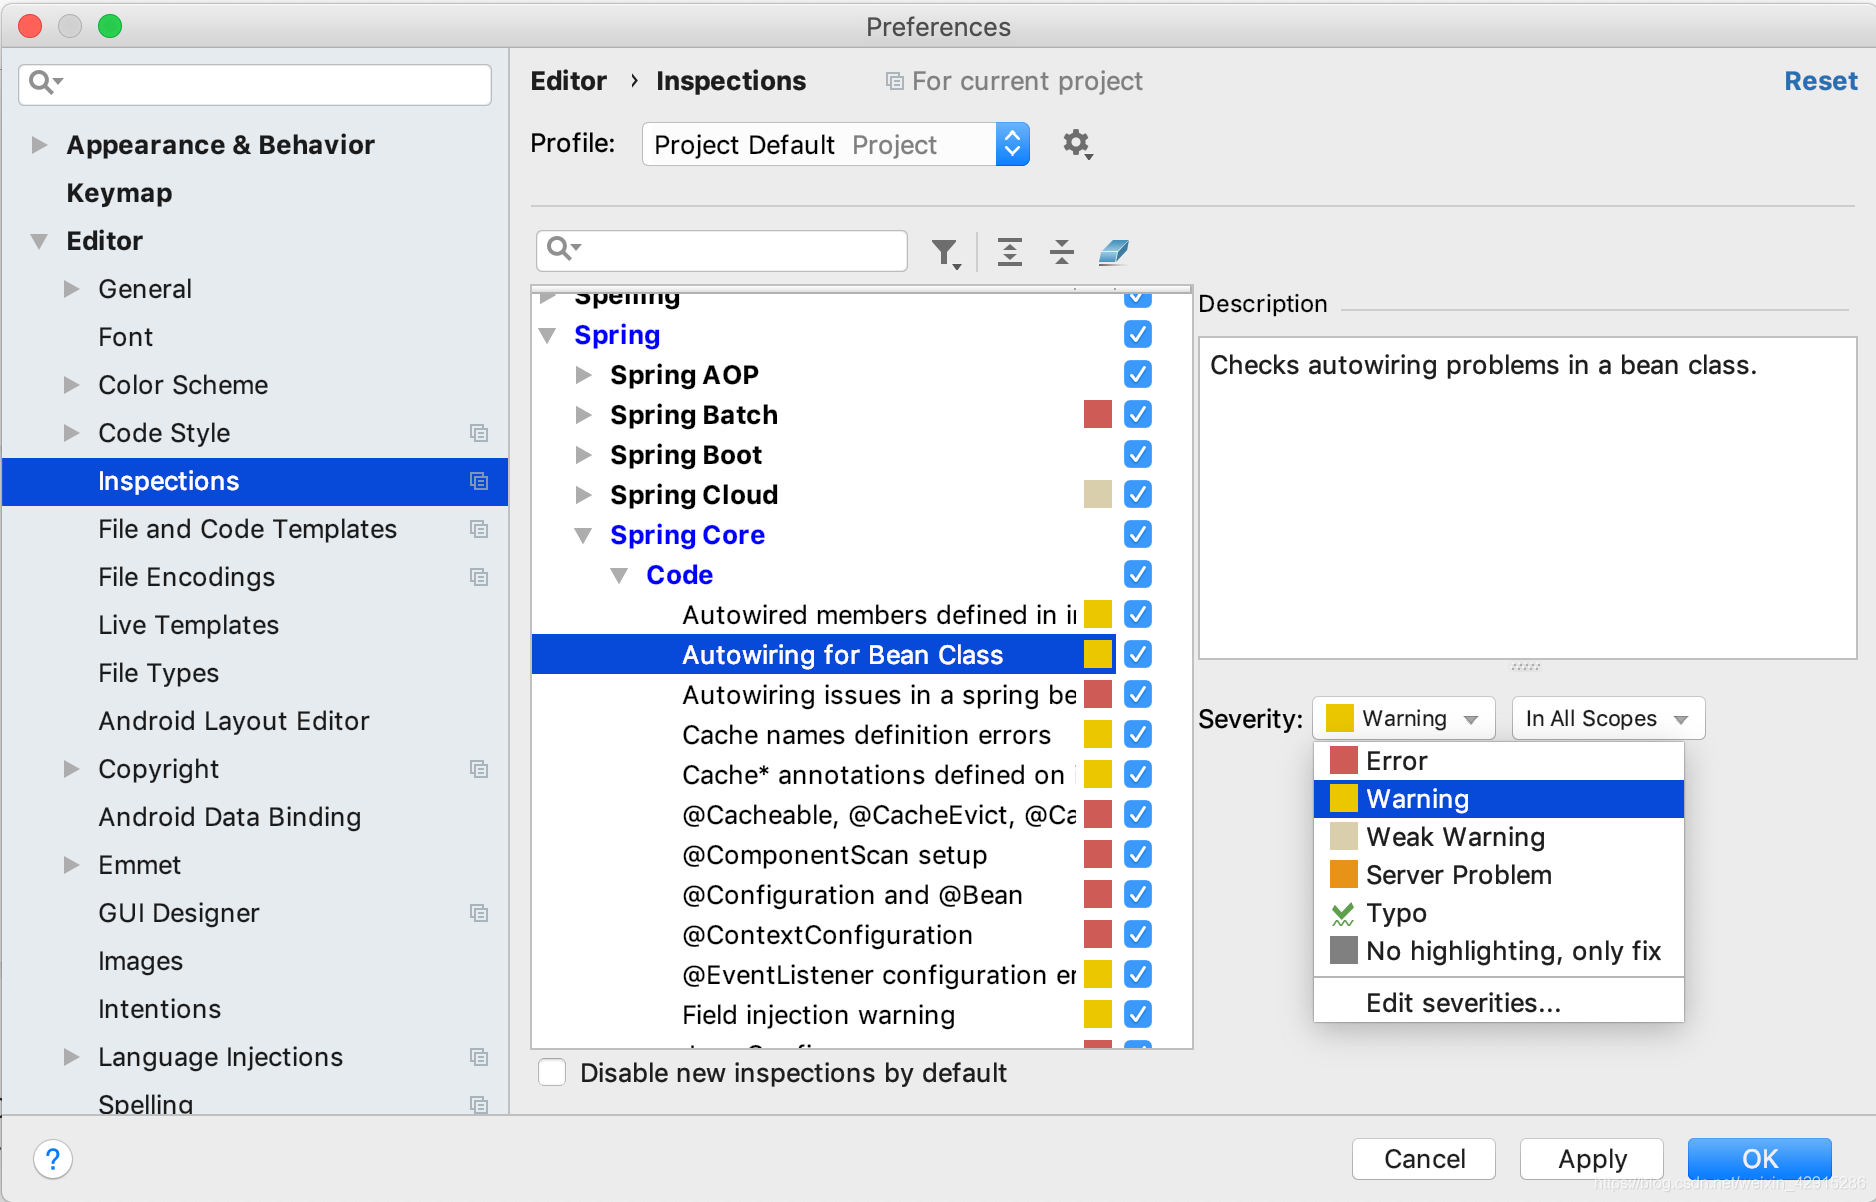The height and width of the screenshot is (1202, 1876).
Task: Enable Disable new inspections by default checkbox
Action: point(552,1073)
